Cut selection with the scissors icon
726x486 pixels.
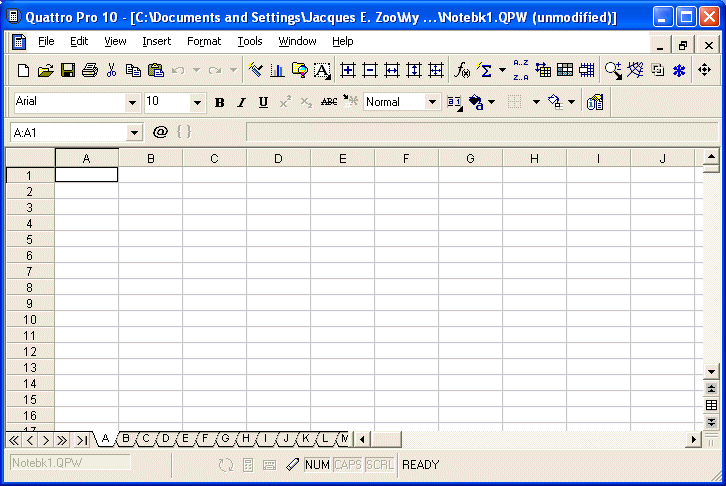coord(111,70)
